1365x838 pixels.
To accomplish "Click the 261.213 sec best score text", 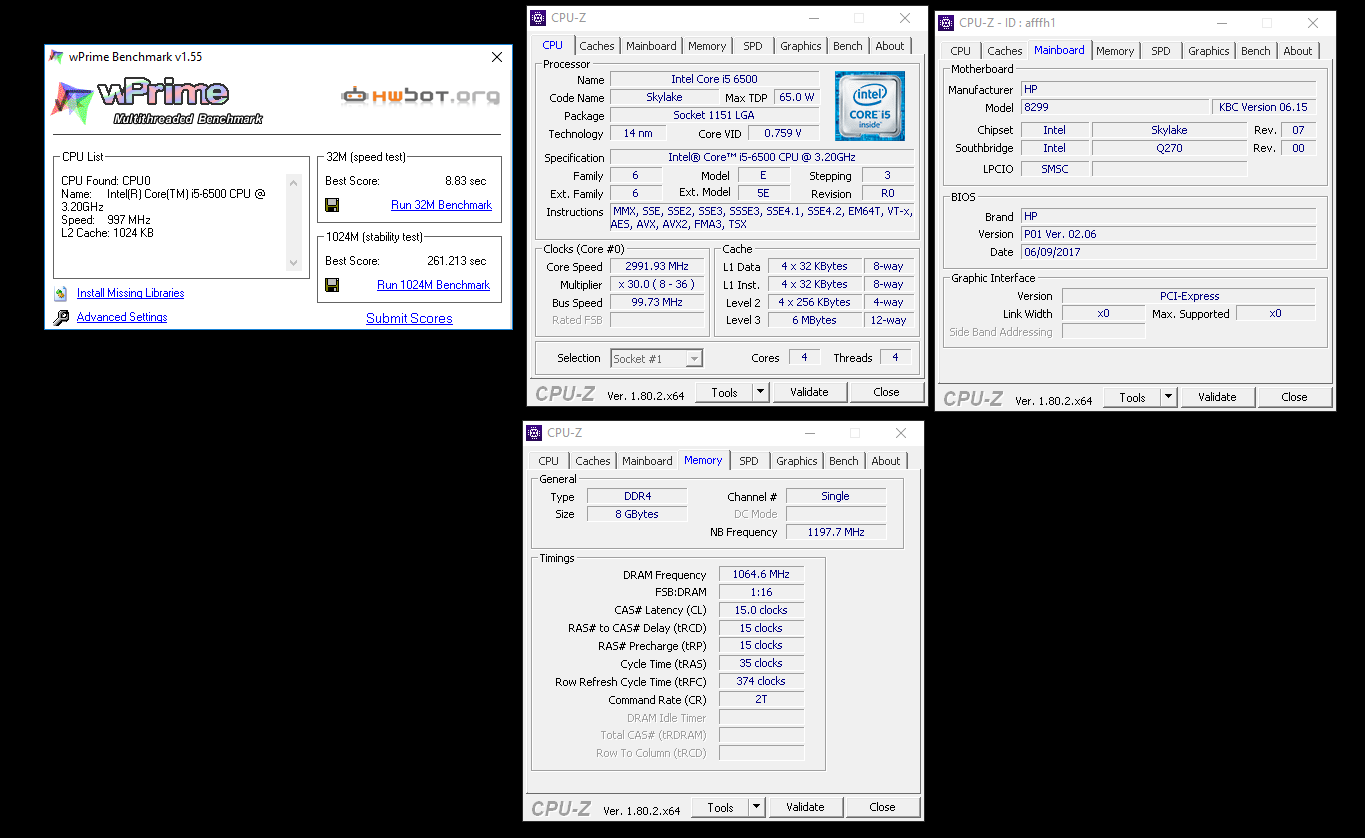I will pos(456,261).
